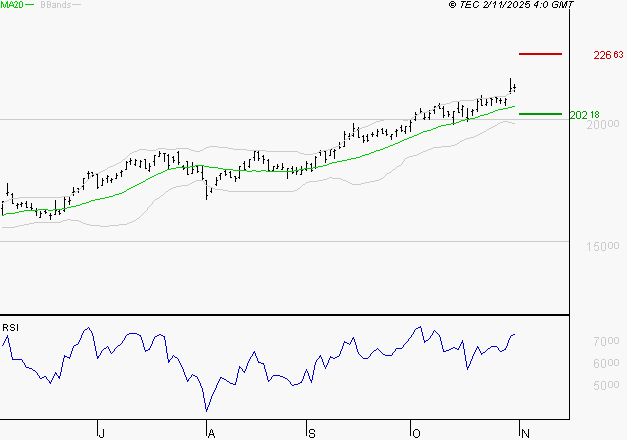
Task: Click the MA20 legend label
Action: (12, 5)
